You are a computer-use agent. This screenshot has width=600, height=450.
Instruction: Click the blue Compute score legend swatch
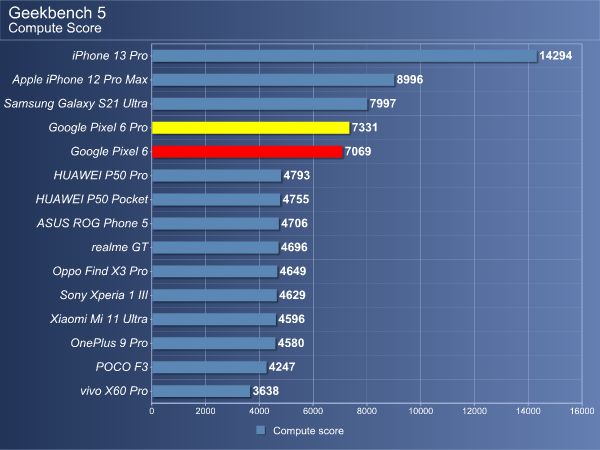click(x=261, y=430)
